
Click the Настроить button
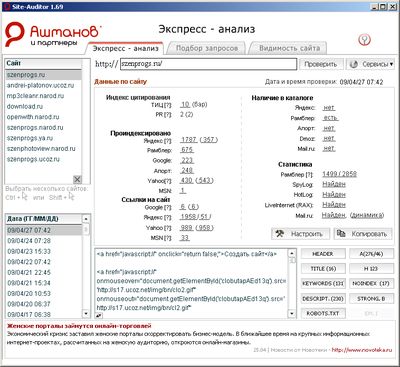click(300, 234)
